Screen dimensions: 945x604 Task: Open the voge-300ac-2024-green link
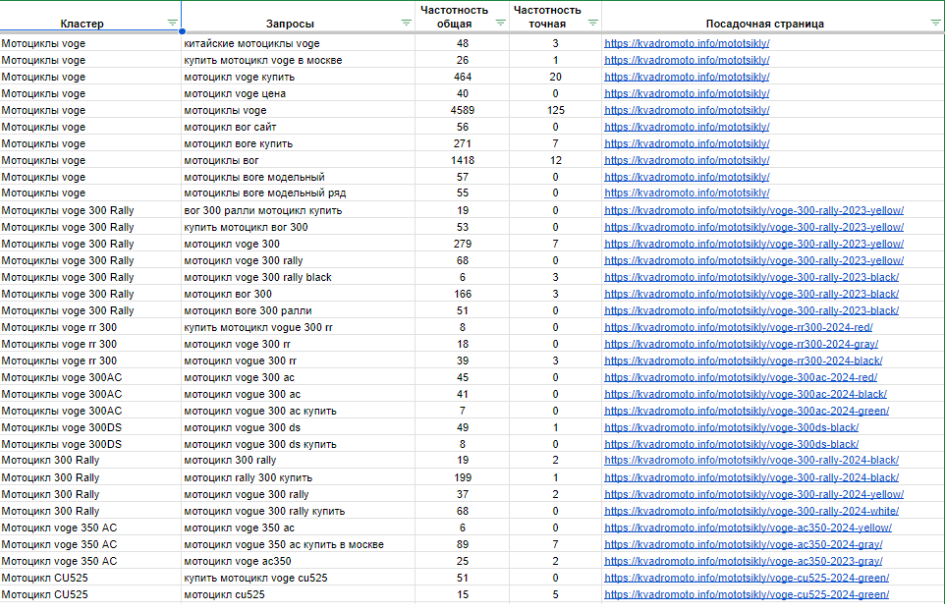coord(747,411)
